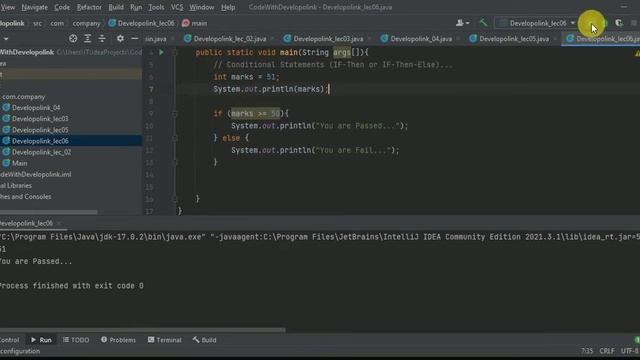Select Scratches and Consoles node in tree
This screenshot has height=360, width=640.
pos(26,196)
